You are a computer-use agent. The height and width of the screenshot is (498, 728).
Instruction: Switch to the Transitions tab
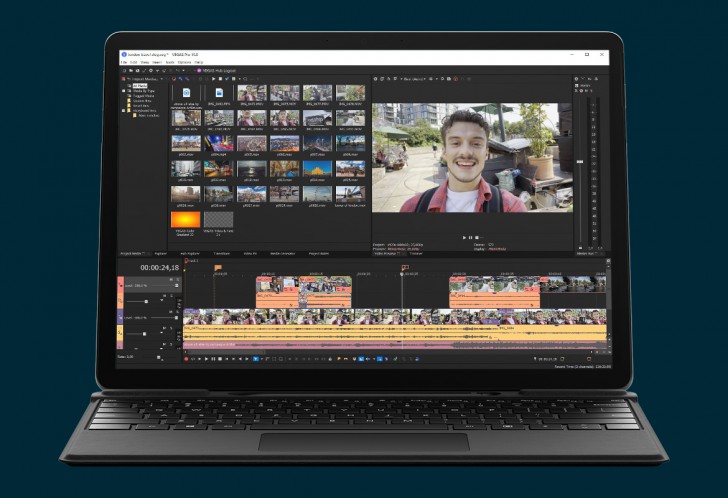tap(221, 253)
